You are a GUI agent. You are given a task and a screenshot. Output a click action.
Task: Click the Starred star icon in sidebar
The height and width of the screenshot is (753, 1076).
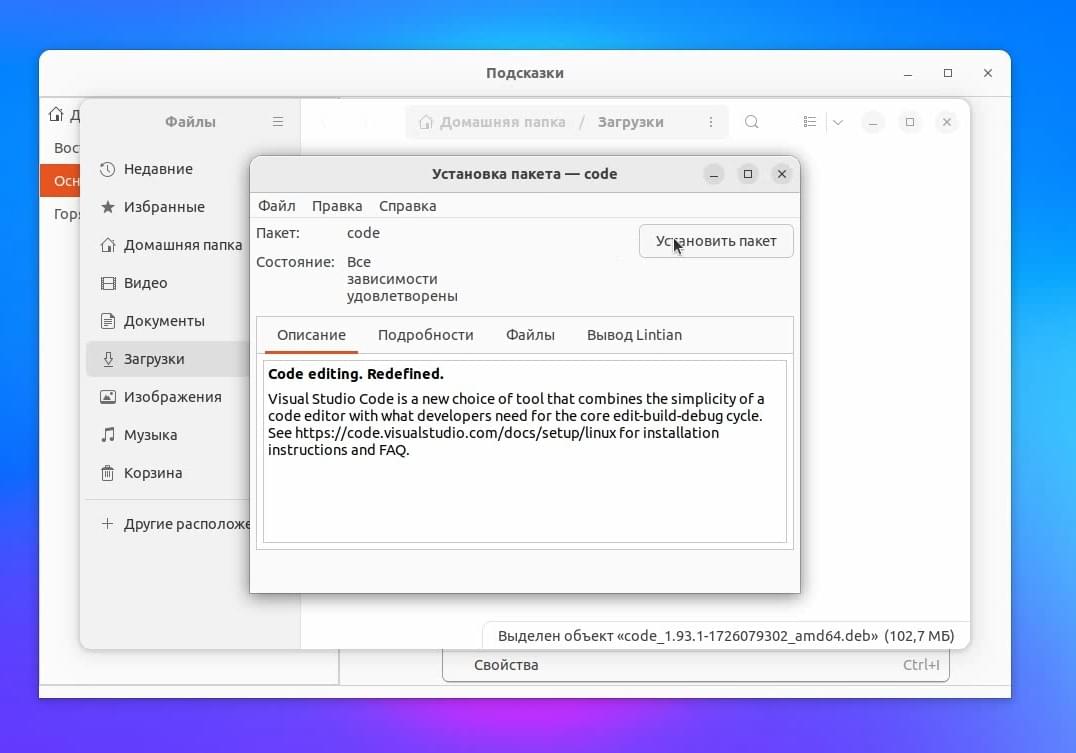(107, 207)
